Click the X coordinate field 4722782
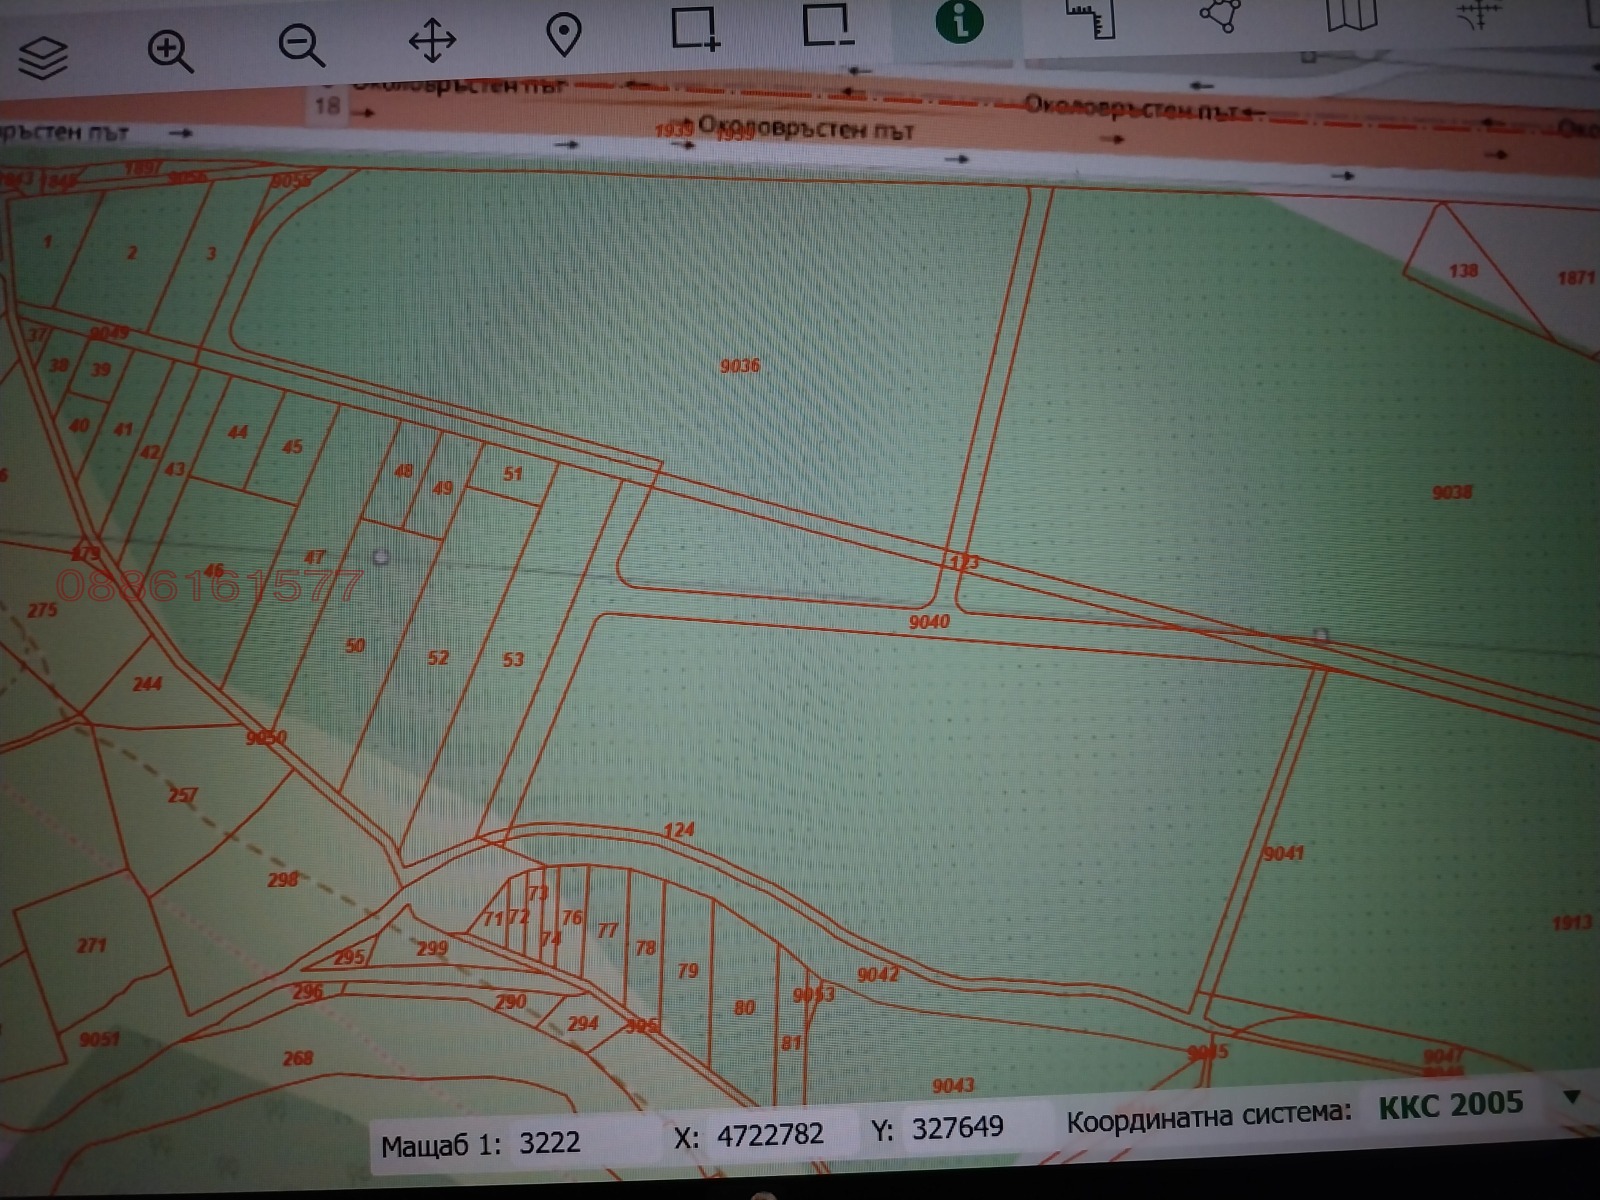This screenshot has height=1200, width=1600. point(770,1134)
